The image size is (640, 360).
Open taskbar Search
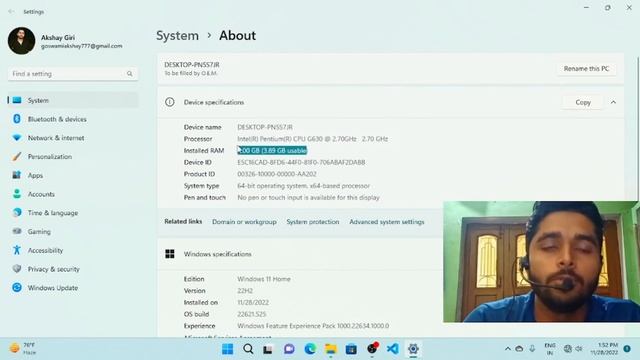(x=248, y=349)
